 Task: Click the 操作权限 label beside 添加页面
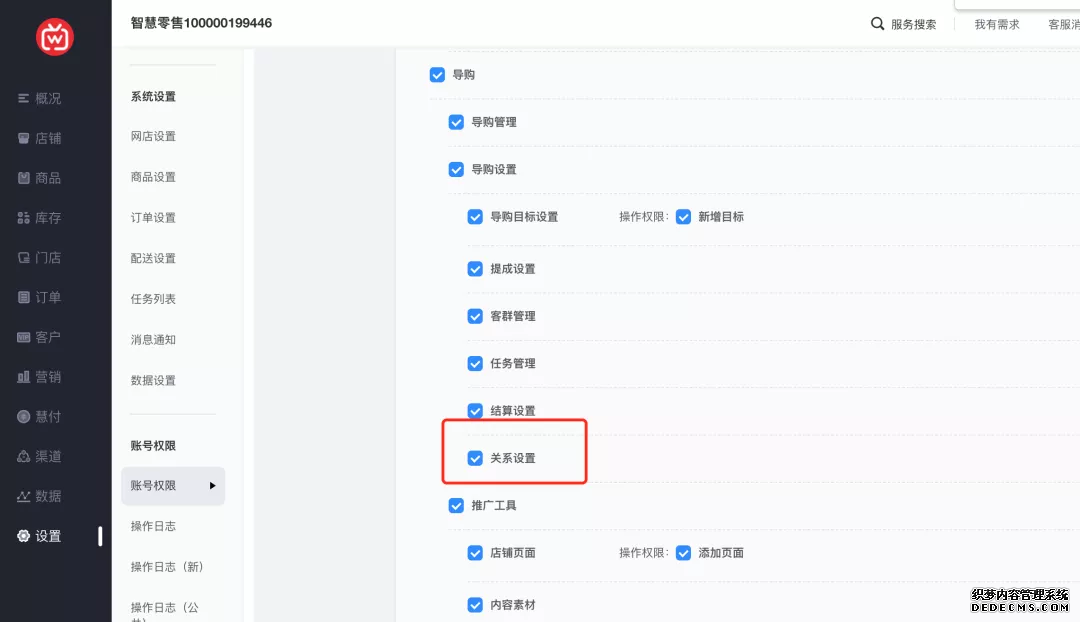[x=643, y=553]
